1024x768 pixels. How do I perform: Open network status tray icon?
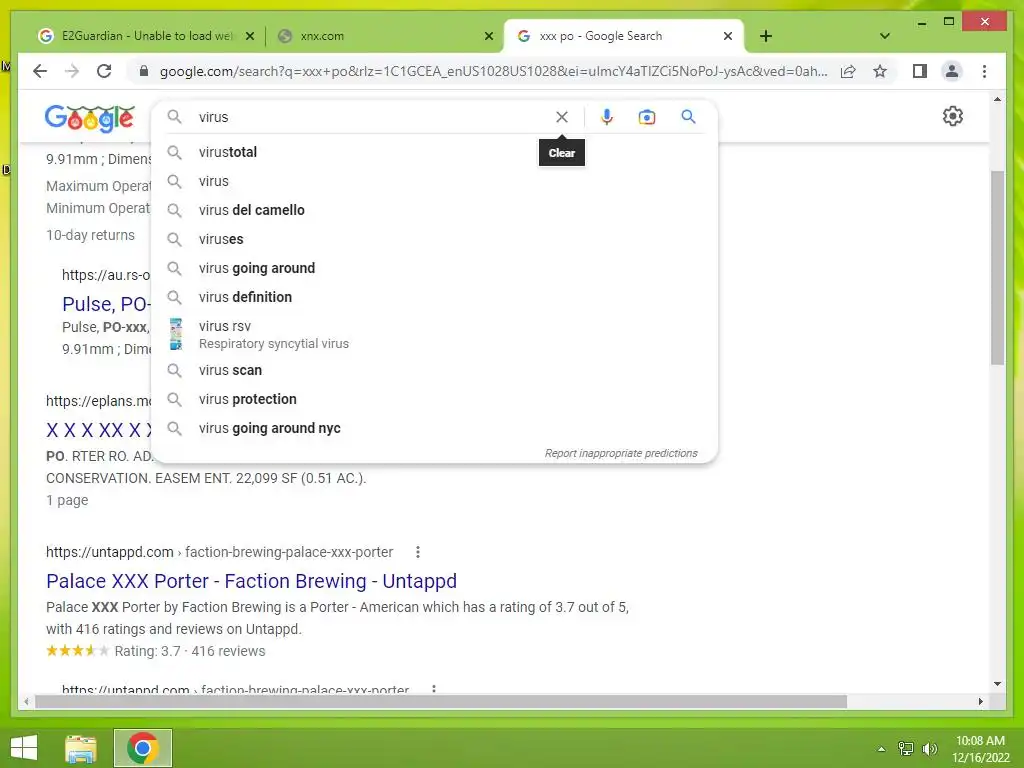click(x=906, y=749)
